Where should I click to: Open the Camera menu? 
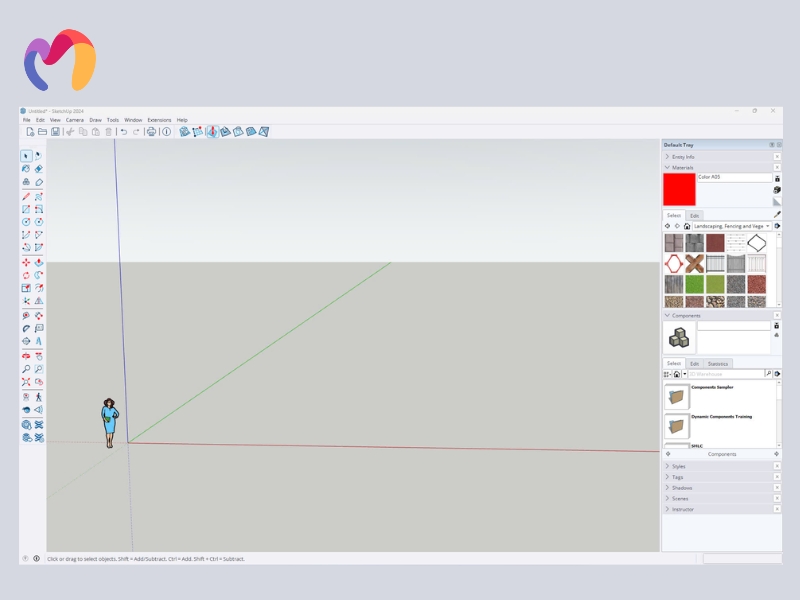pos(74,119)
